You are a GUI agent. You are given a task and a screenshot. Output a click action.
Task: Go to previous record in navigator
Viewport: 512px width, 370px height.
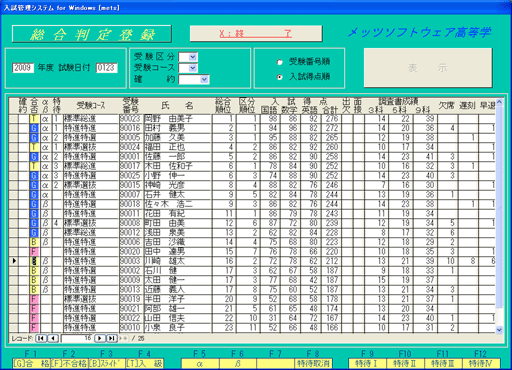[x=53, y=338]
